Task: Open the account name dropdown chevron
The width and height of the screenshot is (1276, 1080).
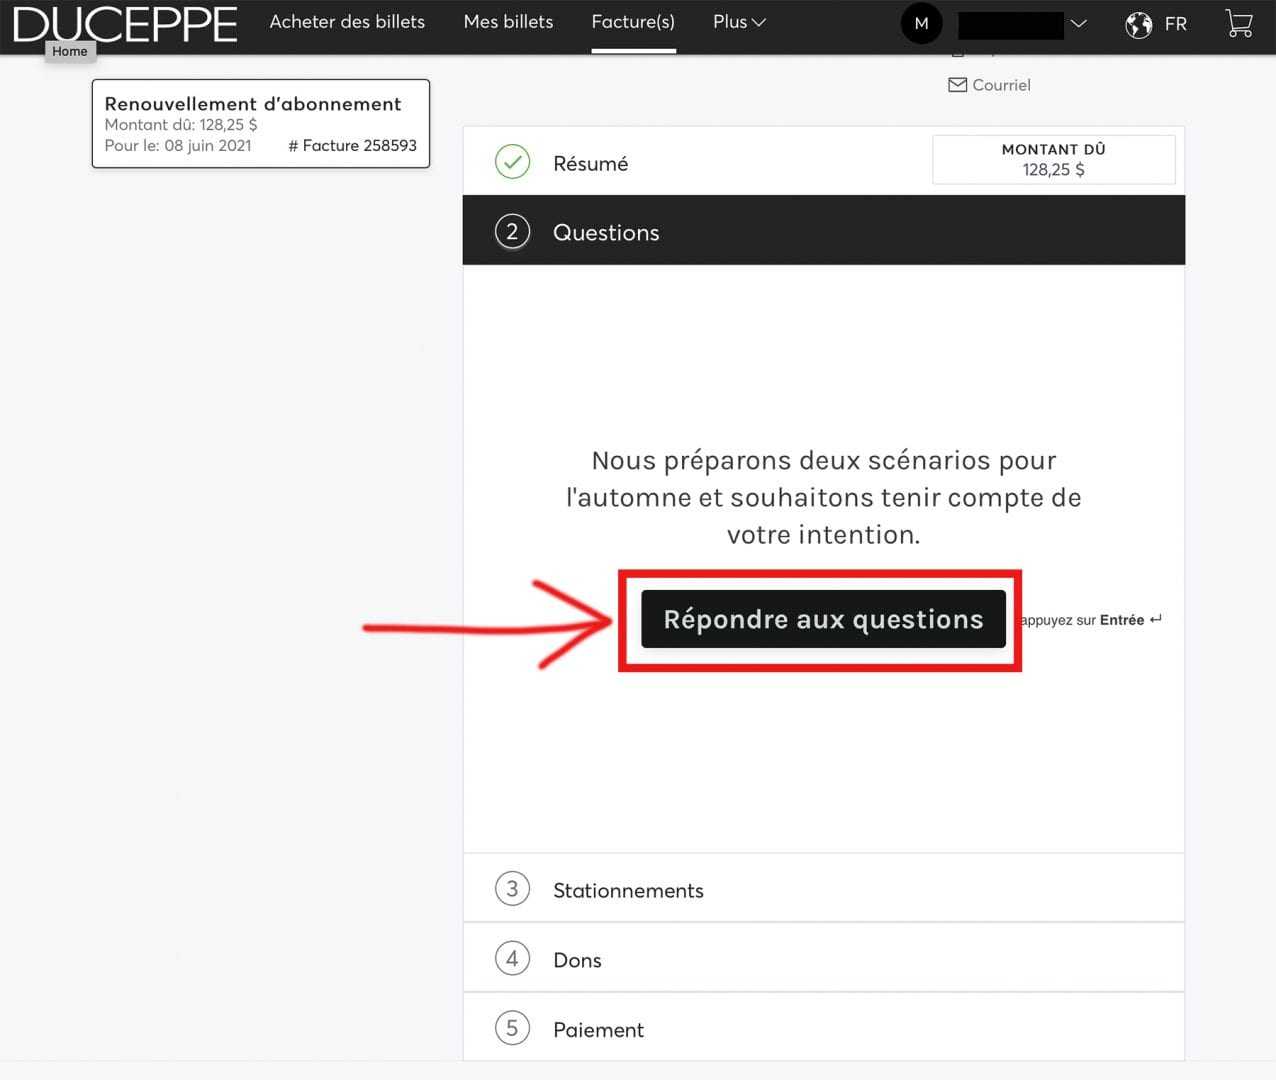Action: tap(1078, 24)
